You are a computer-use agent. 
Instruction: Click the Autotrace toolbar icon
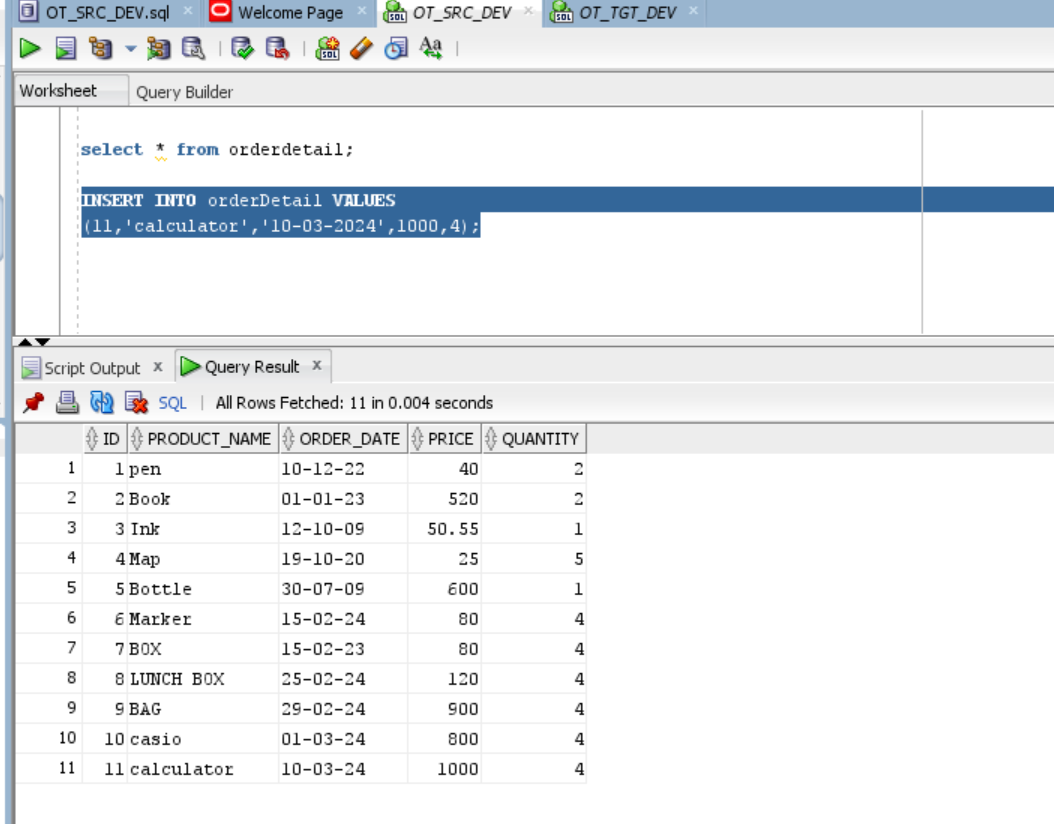tap(159, 48)
